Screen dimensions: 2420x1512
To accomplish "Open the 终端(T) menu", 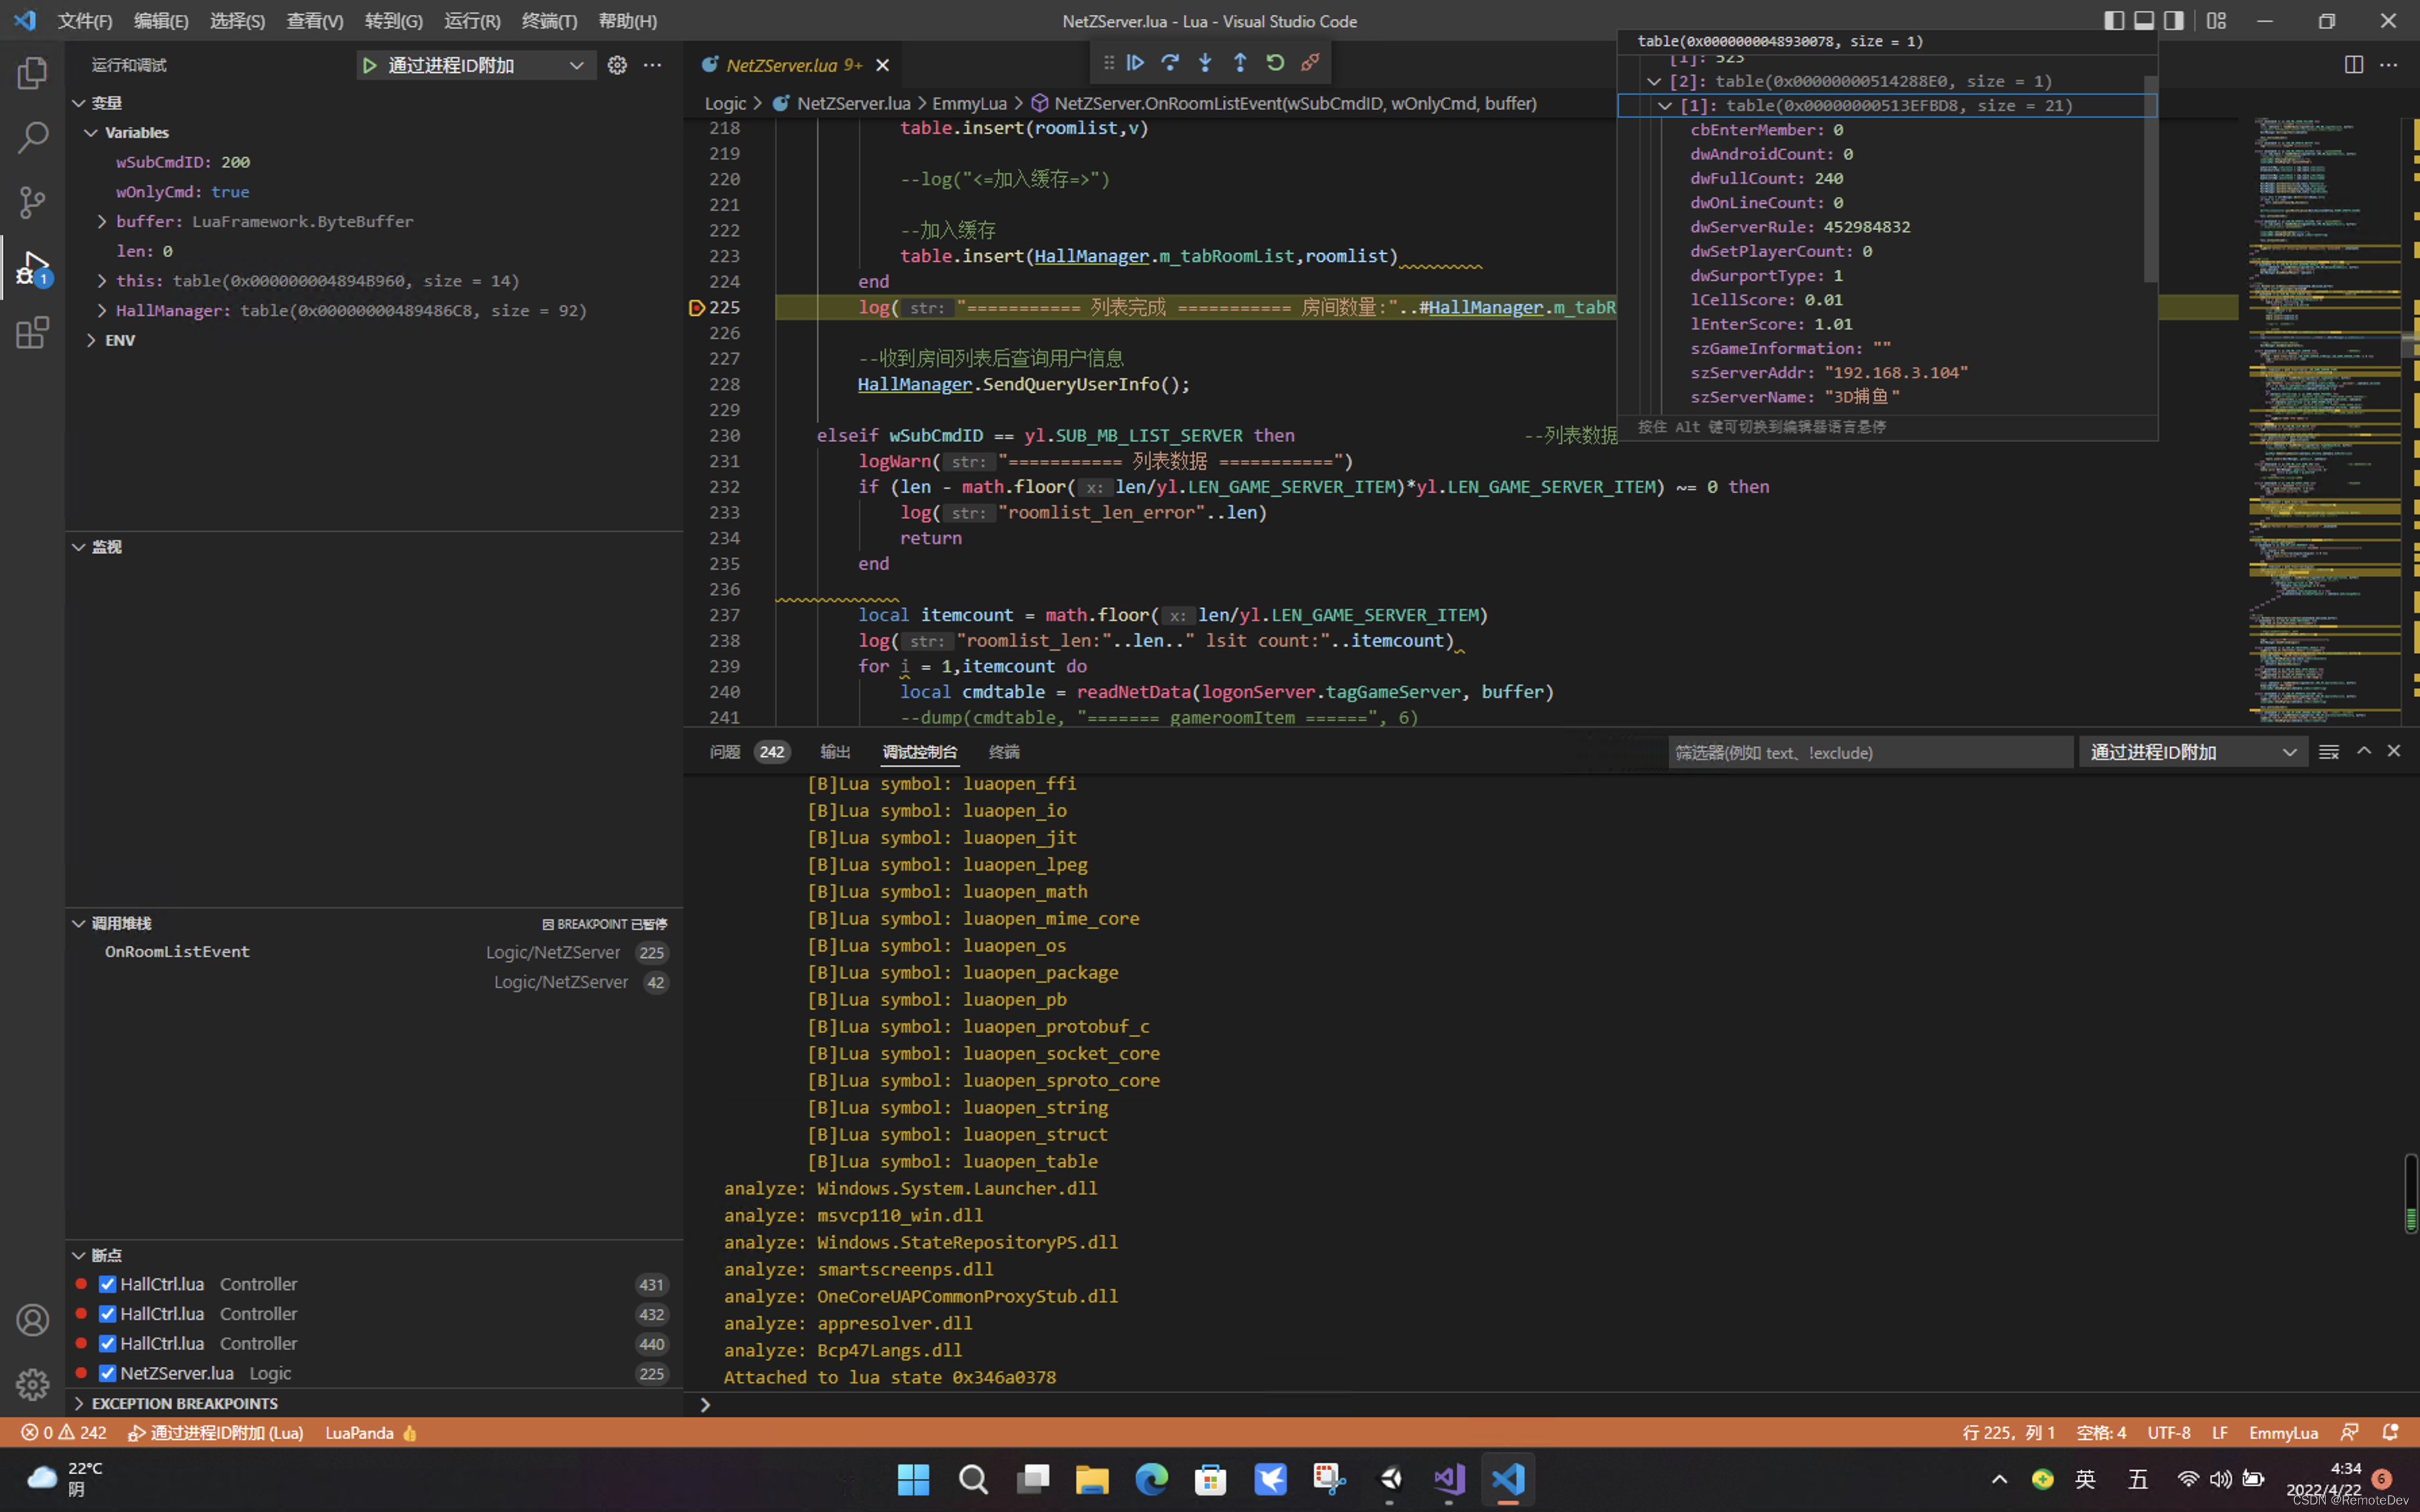I will [x=549, y=21].
